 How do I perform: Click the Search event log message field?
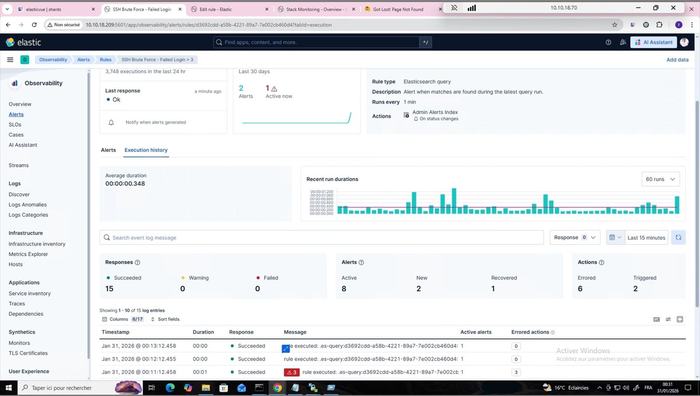321,238
